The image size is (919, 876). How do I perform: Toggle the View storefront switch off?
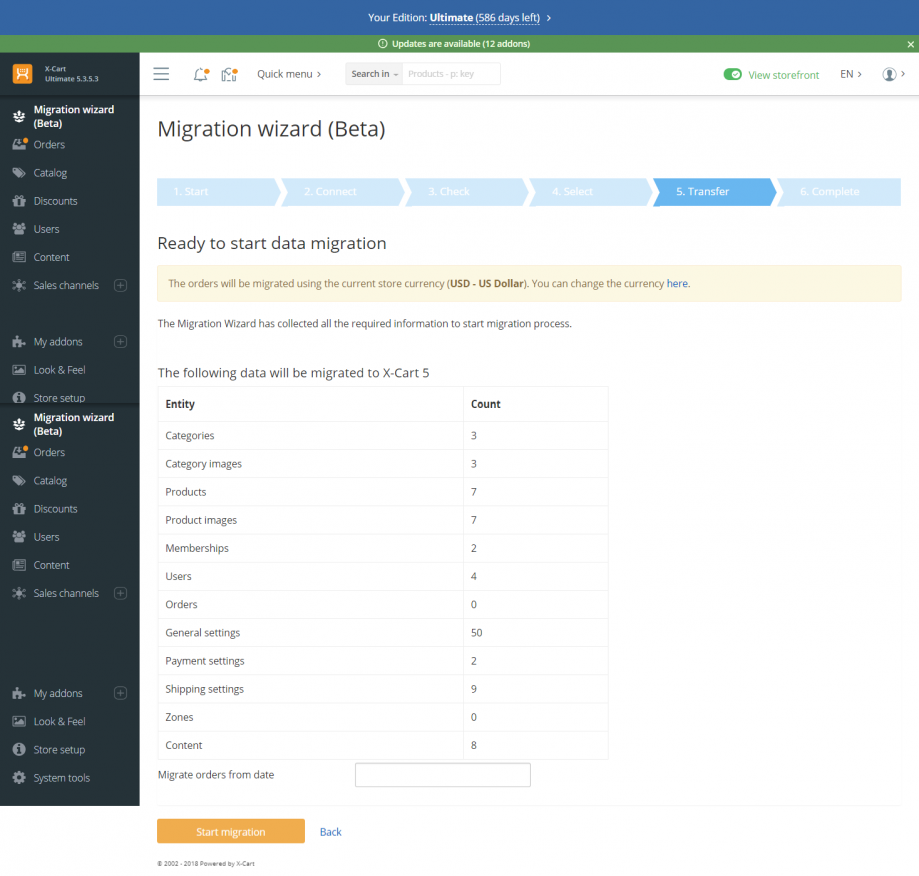coord(731,74)
